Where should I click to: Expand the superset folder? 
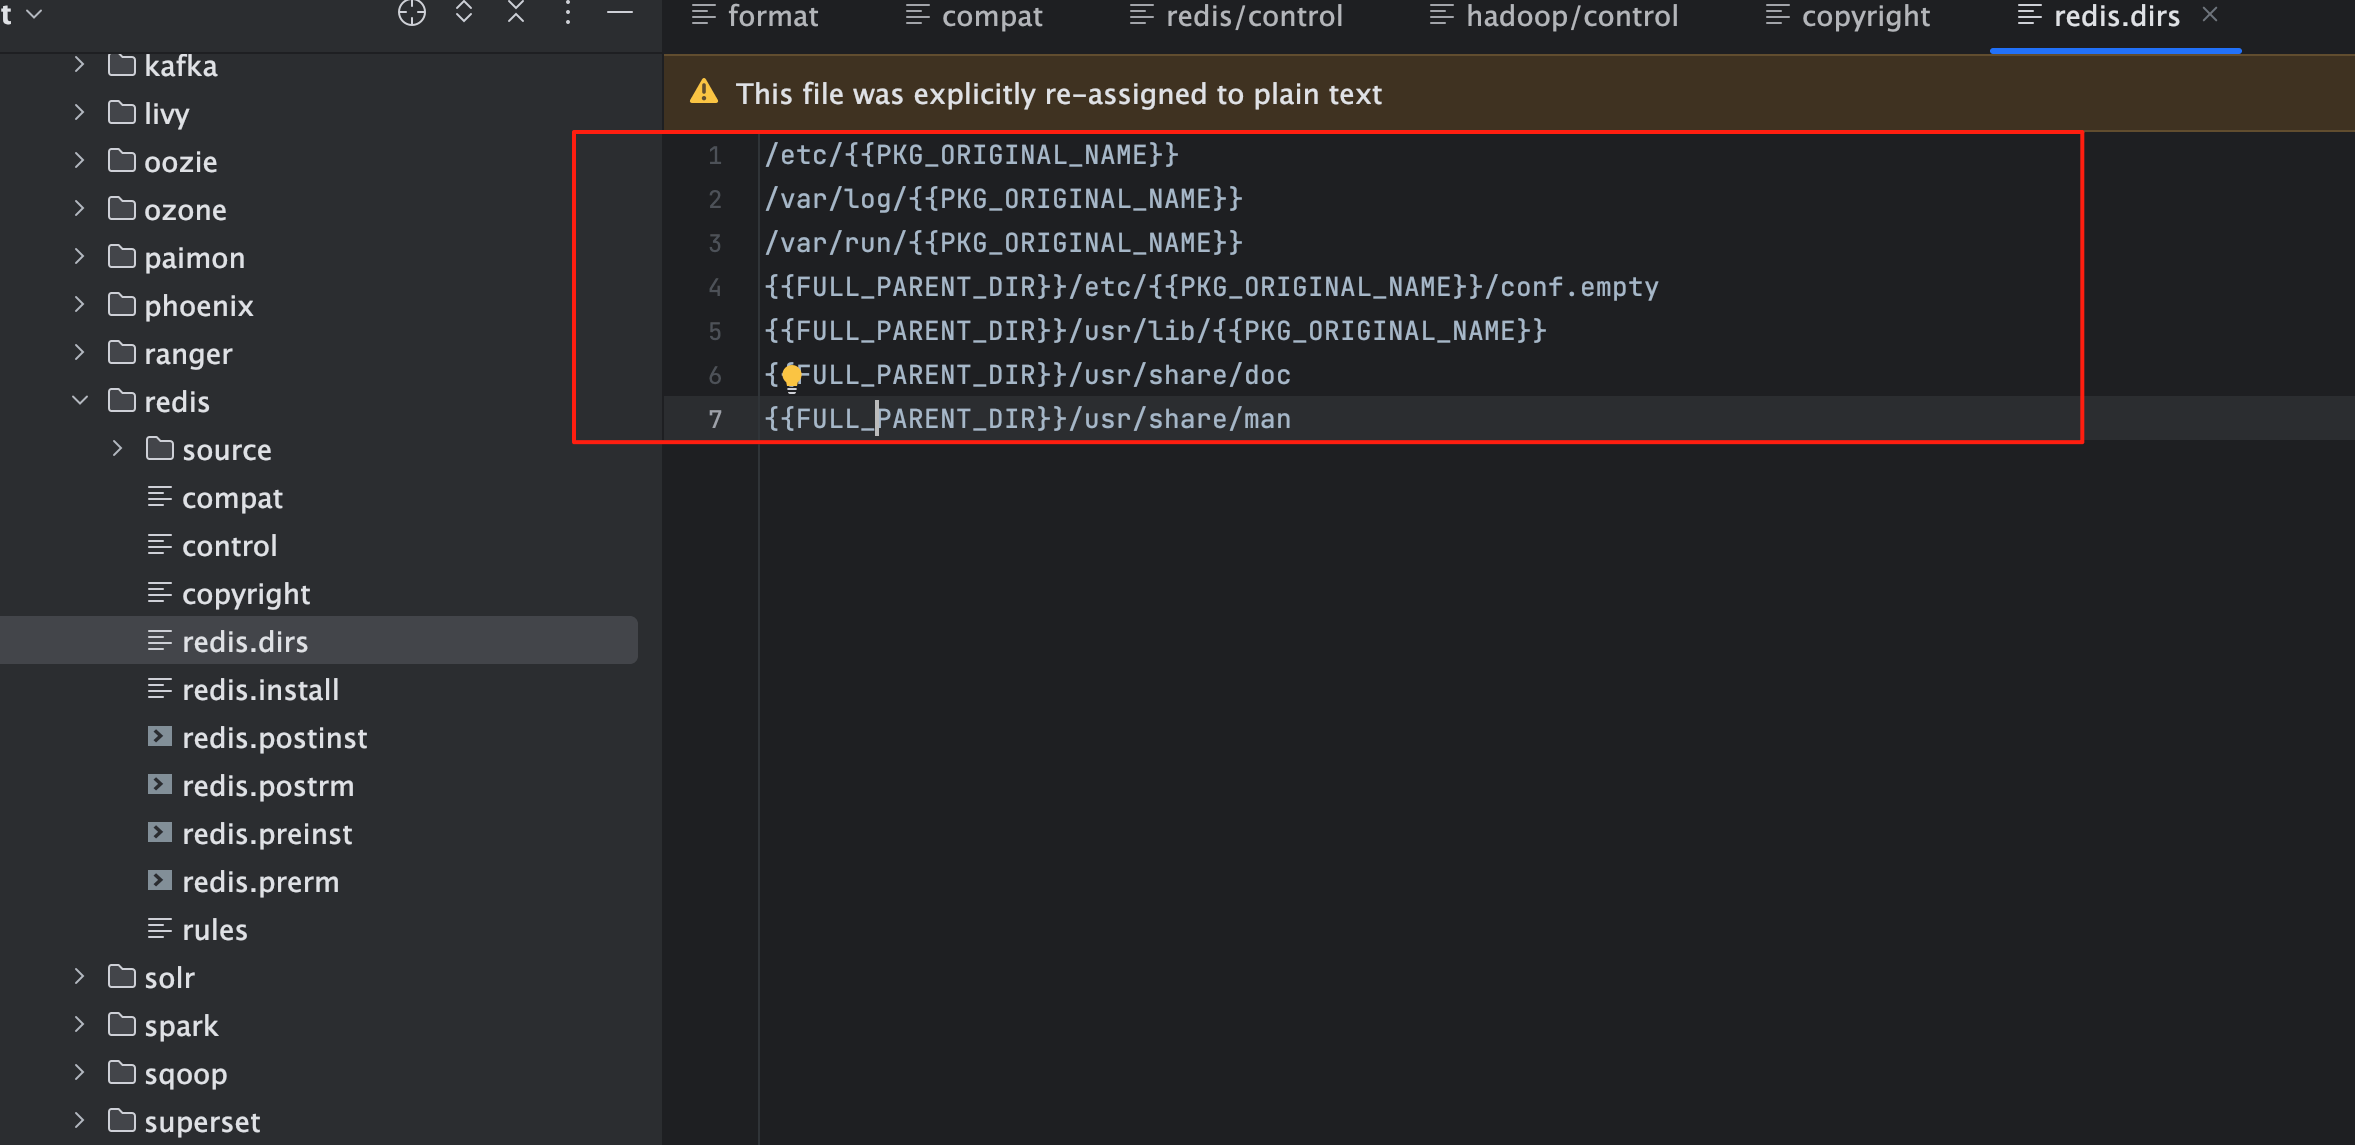tap(80, 1121)
